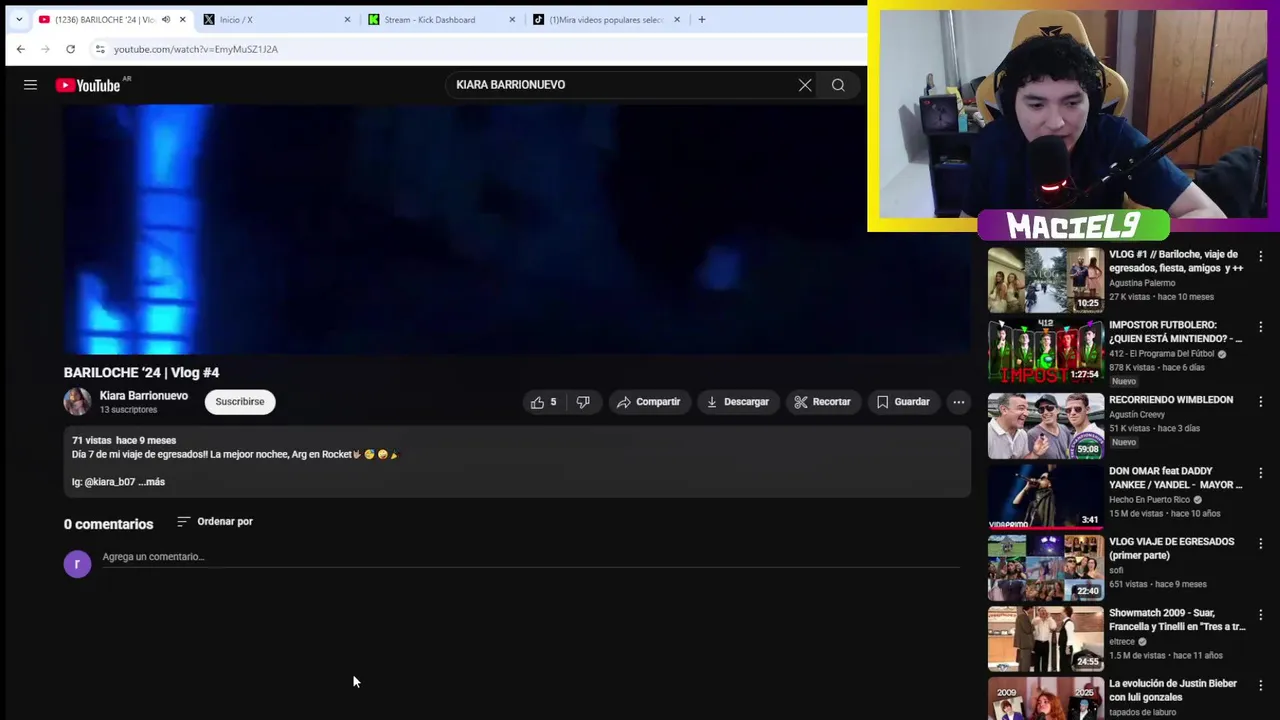
Task: Open Kiara Barrionuevo channel name link
Action: point(144,396)
